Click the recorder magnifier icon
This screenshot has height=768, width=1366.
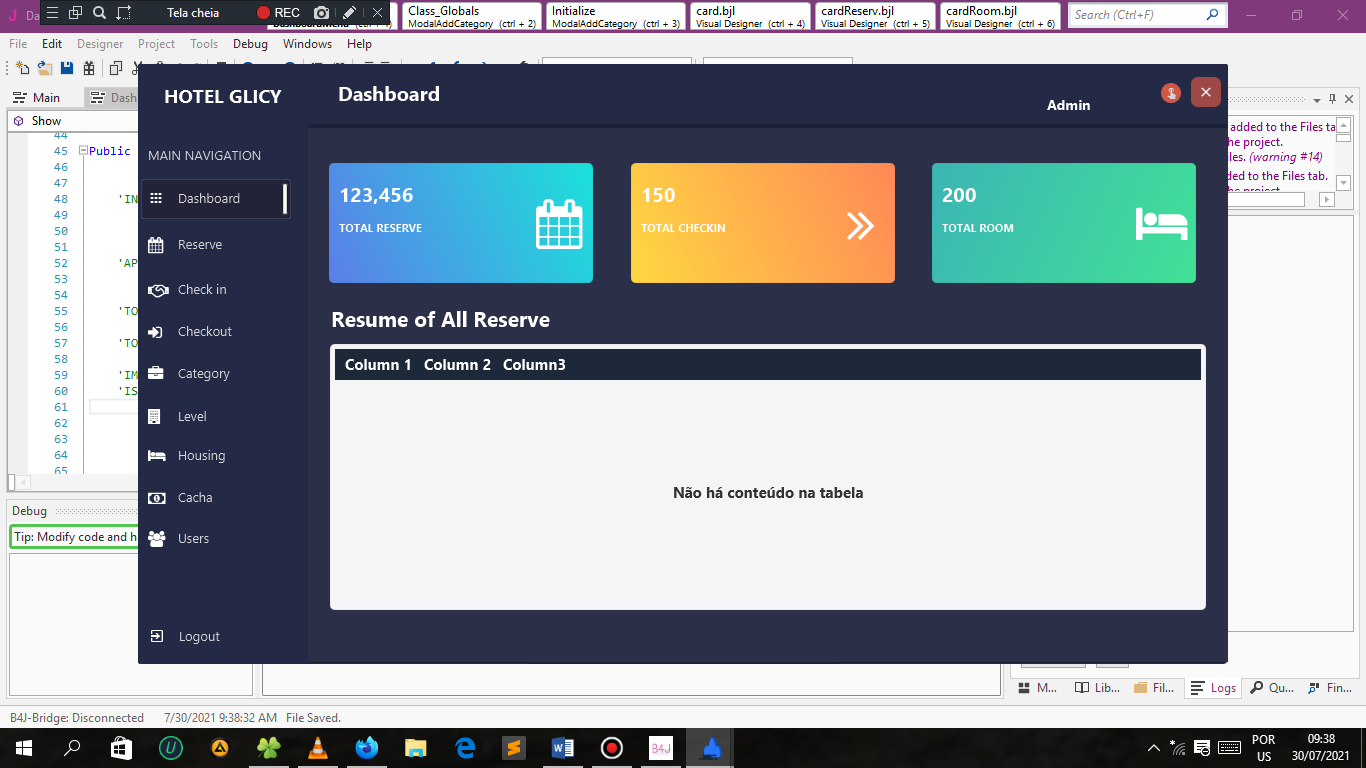point(99,13)
